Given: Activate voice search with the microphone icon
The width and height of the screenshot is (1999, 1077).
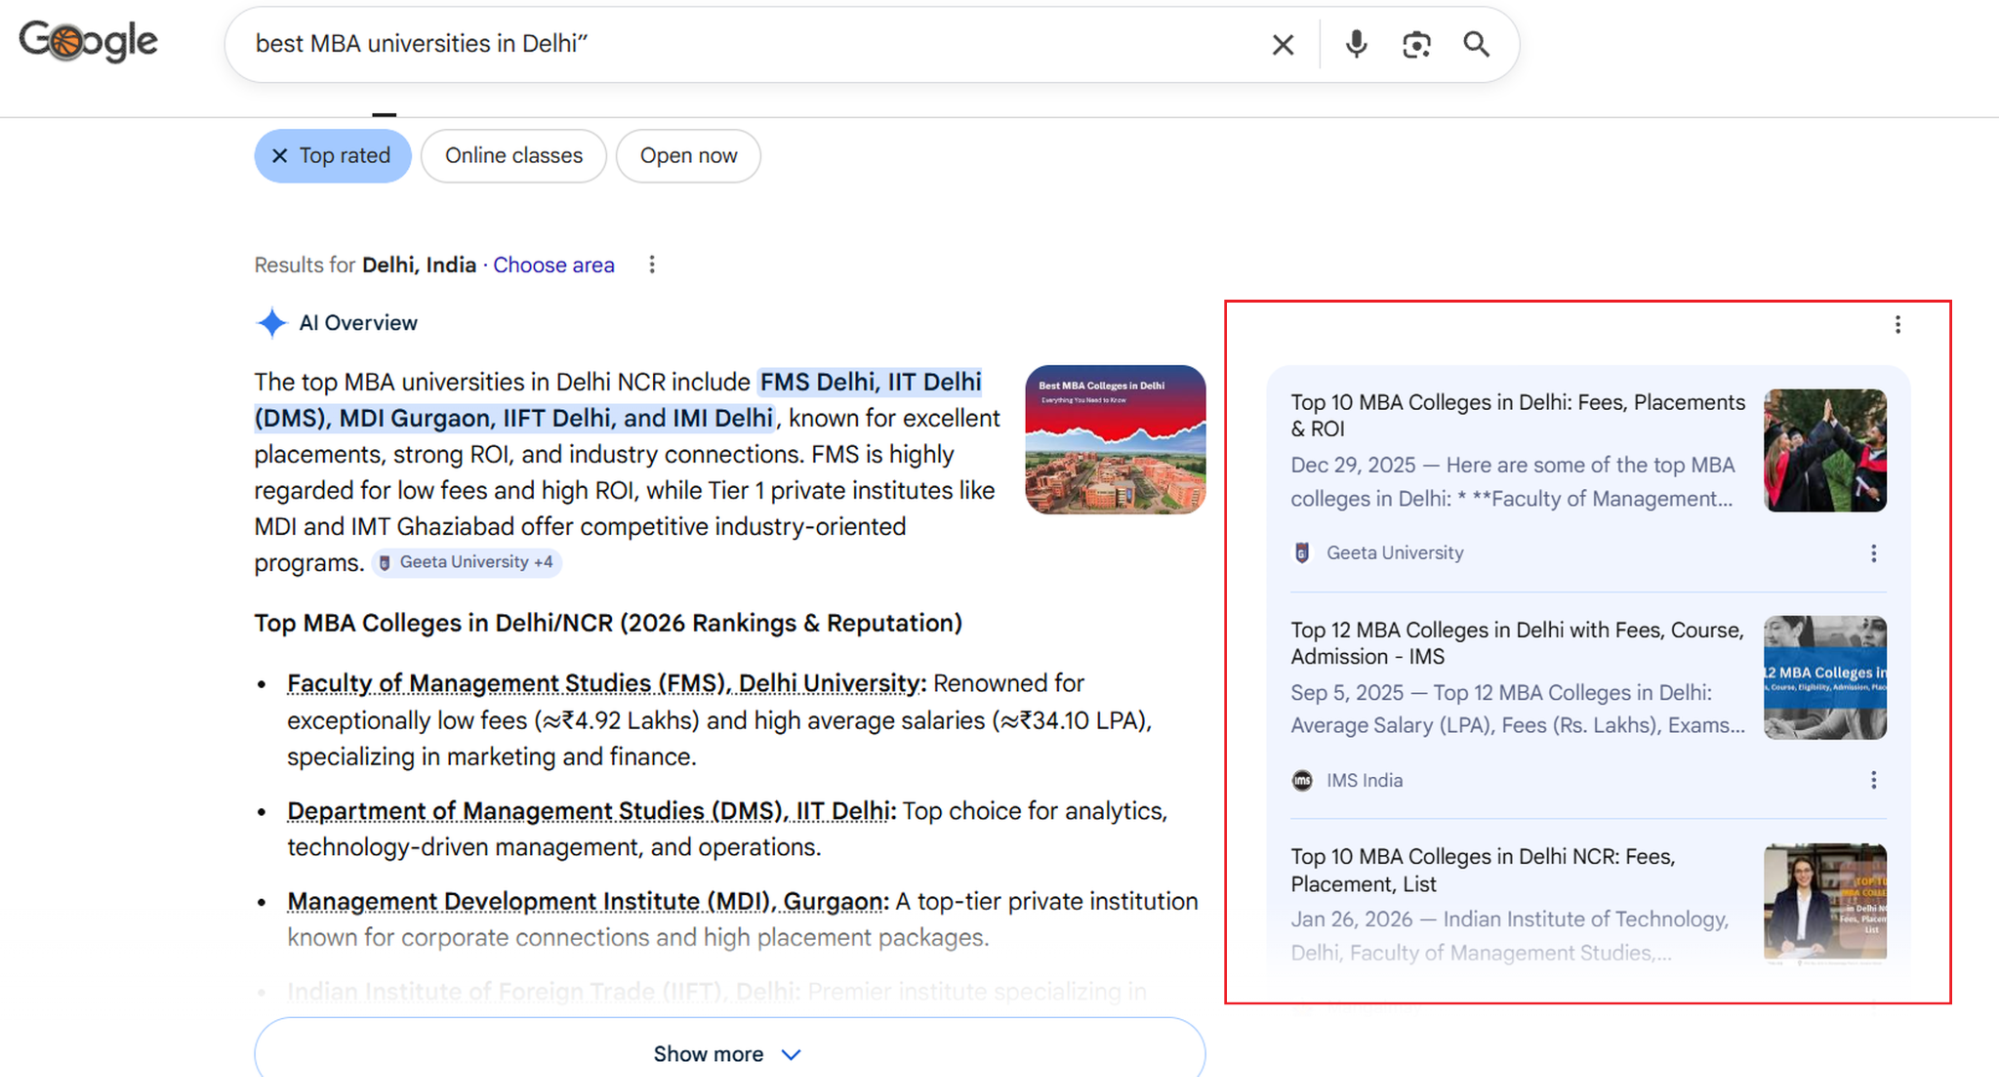Looking at the screenshot, I should [1356, 44].
